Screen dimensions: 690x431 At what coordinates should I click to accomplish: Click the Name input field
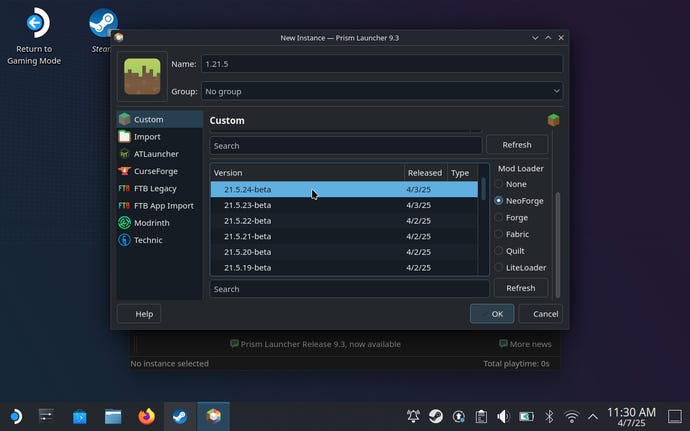click(x=382, y=64)
